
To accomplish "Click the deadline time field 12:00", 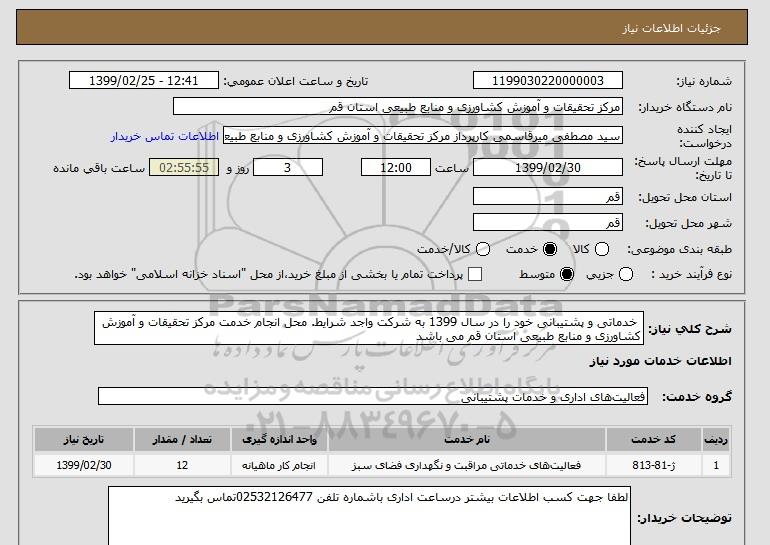I will 396,167.
